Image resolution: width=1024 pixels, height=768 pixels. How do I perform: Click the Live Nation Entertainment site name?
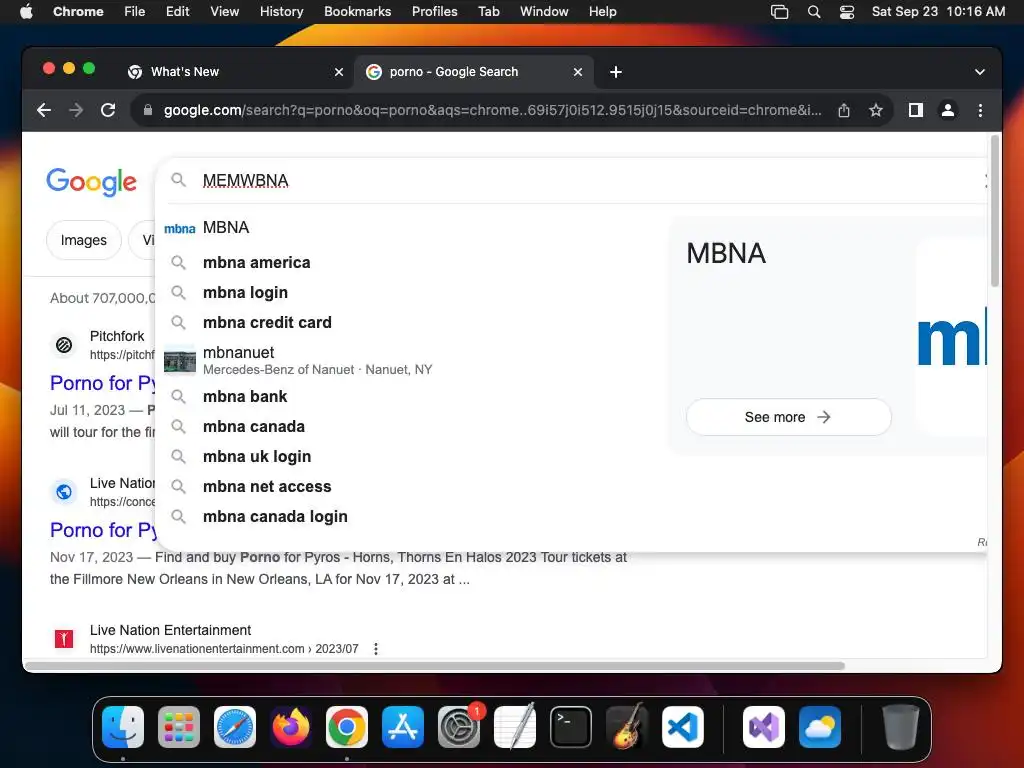(170, 630)
